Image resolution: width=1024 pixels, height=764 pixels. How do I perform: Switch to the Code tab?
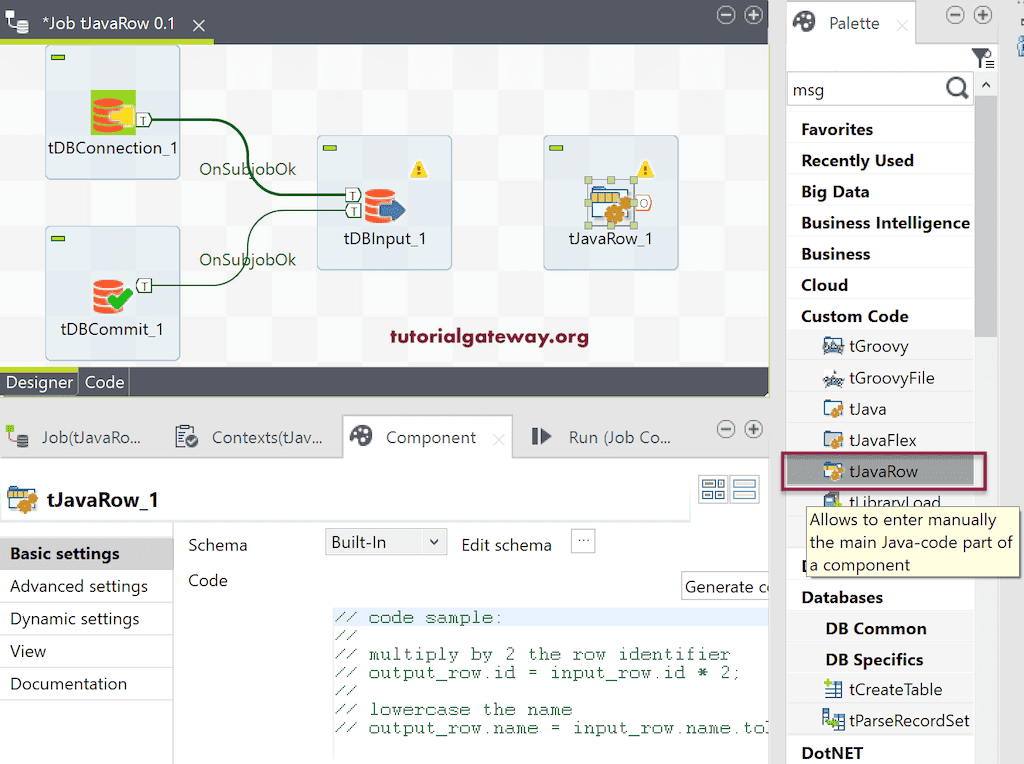tap(104, 381)
